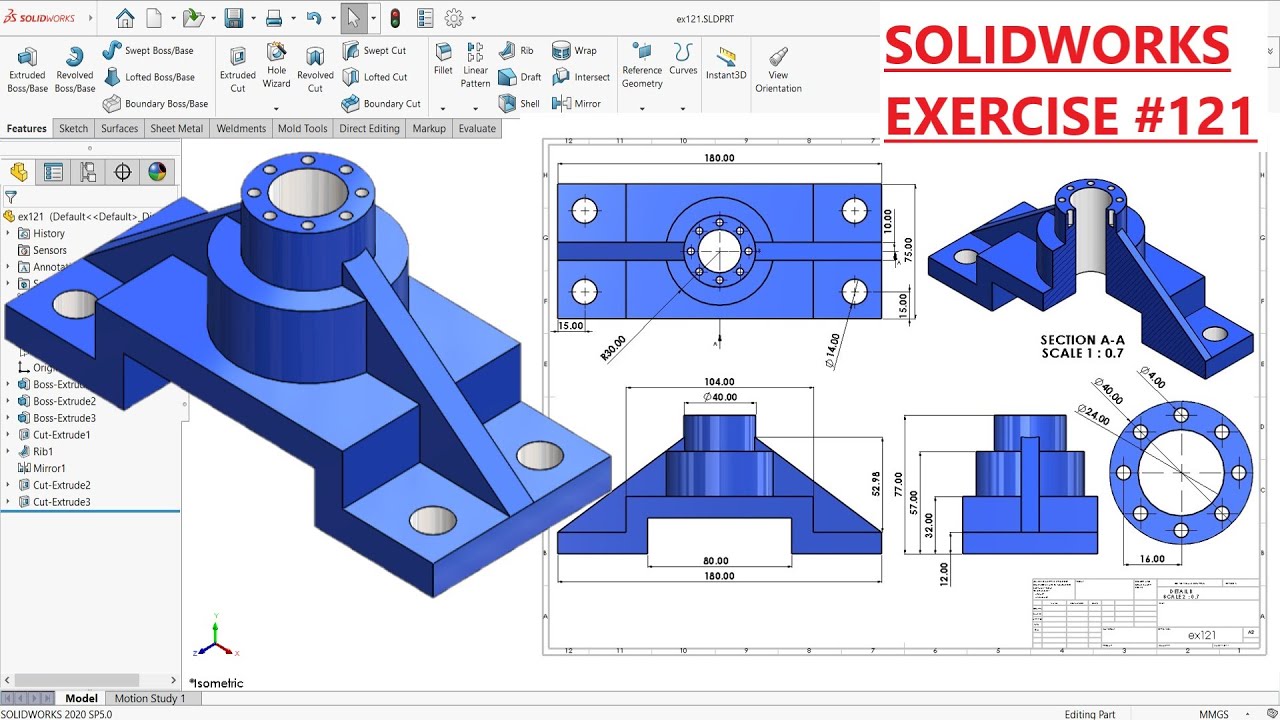Open dropdown arrow next to Options gear

click(473, 18)
